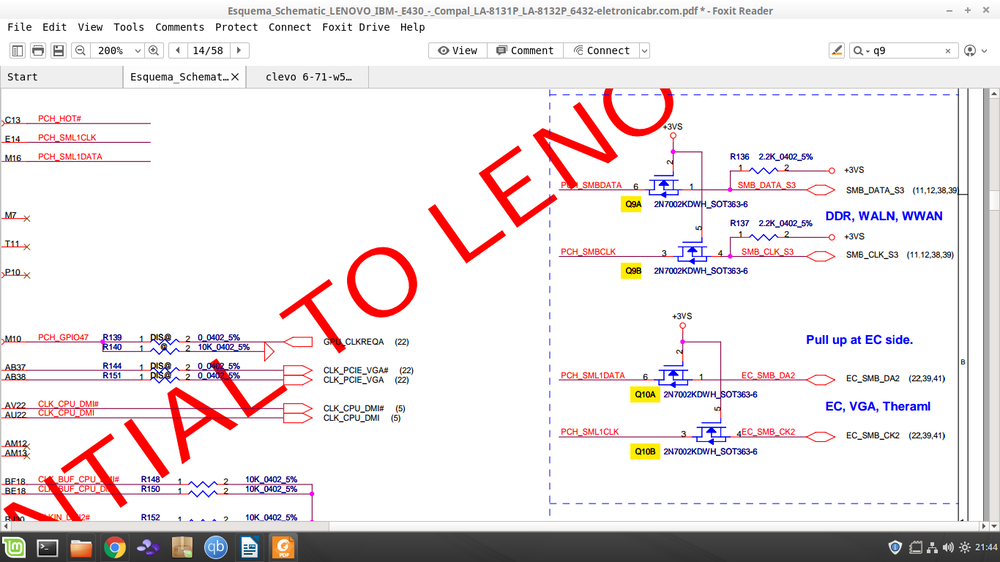Click the vertical scrollbar down arrow
The width and height of the screenshot is (1000, 562).
point(994,526)
